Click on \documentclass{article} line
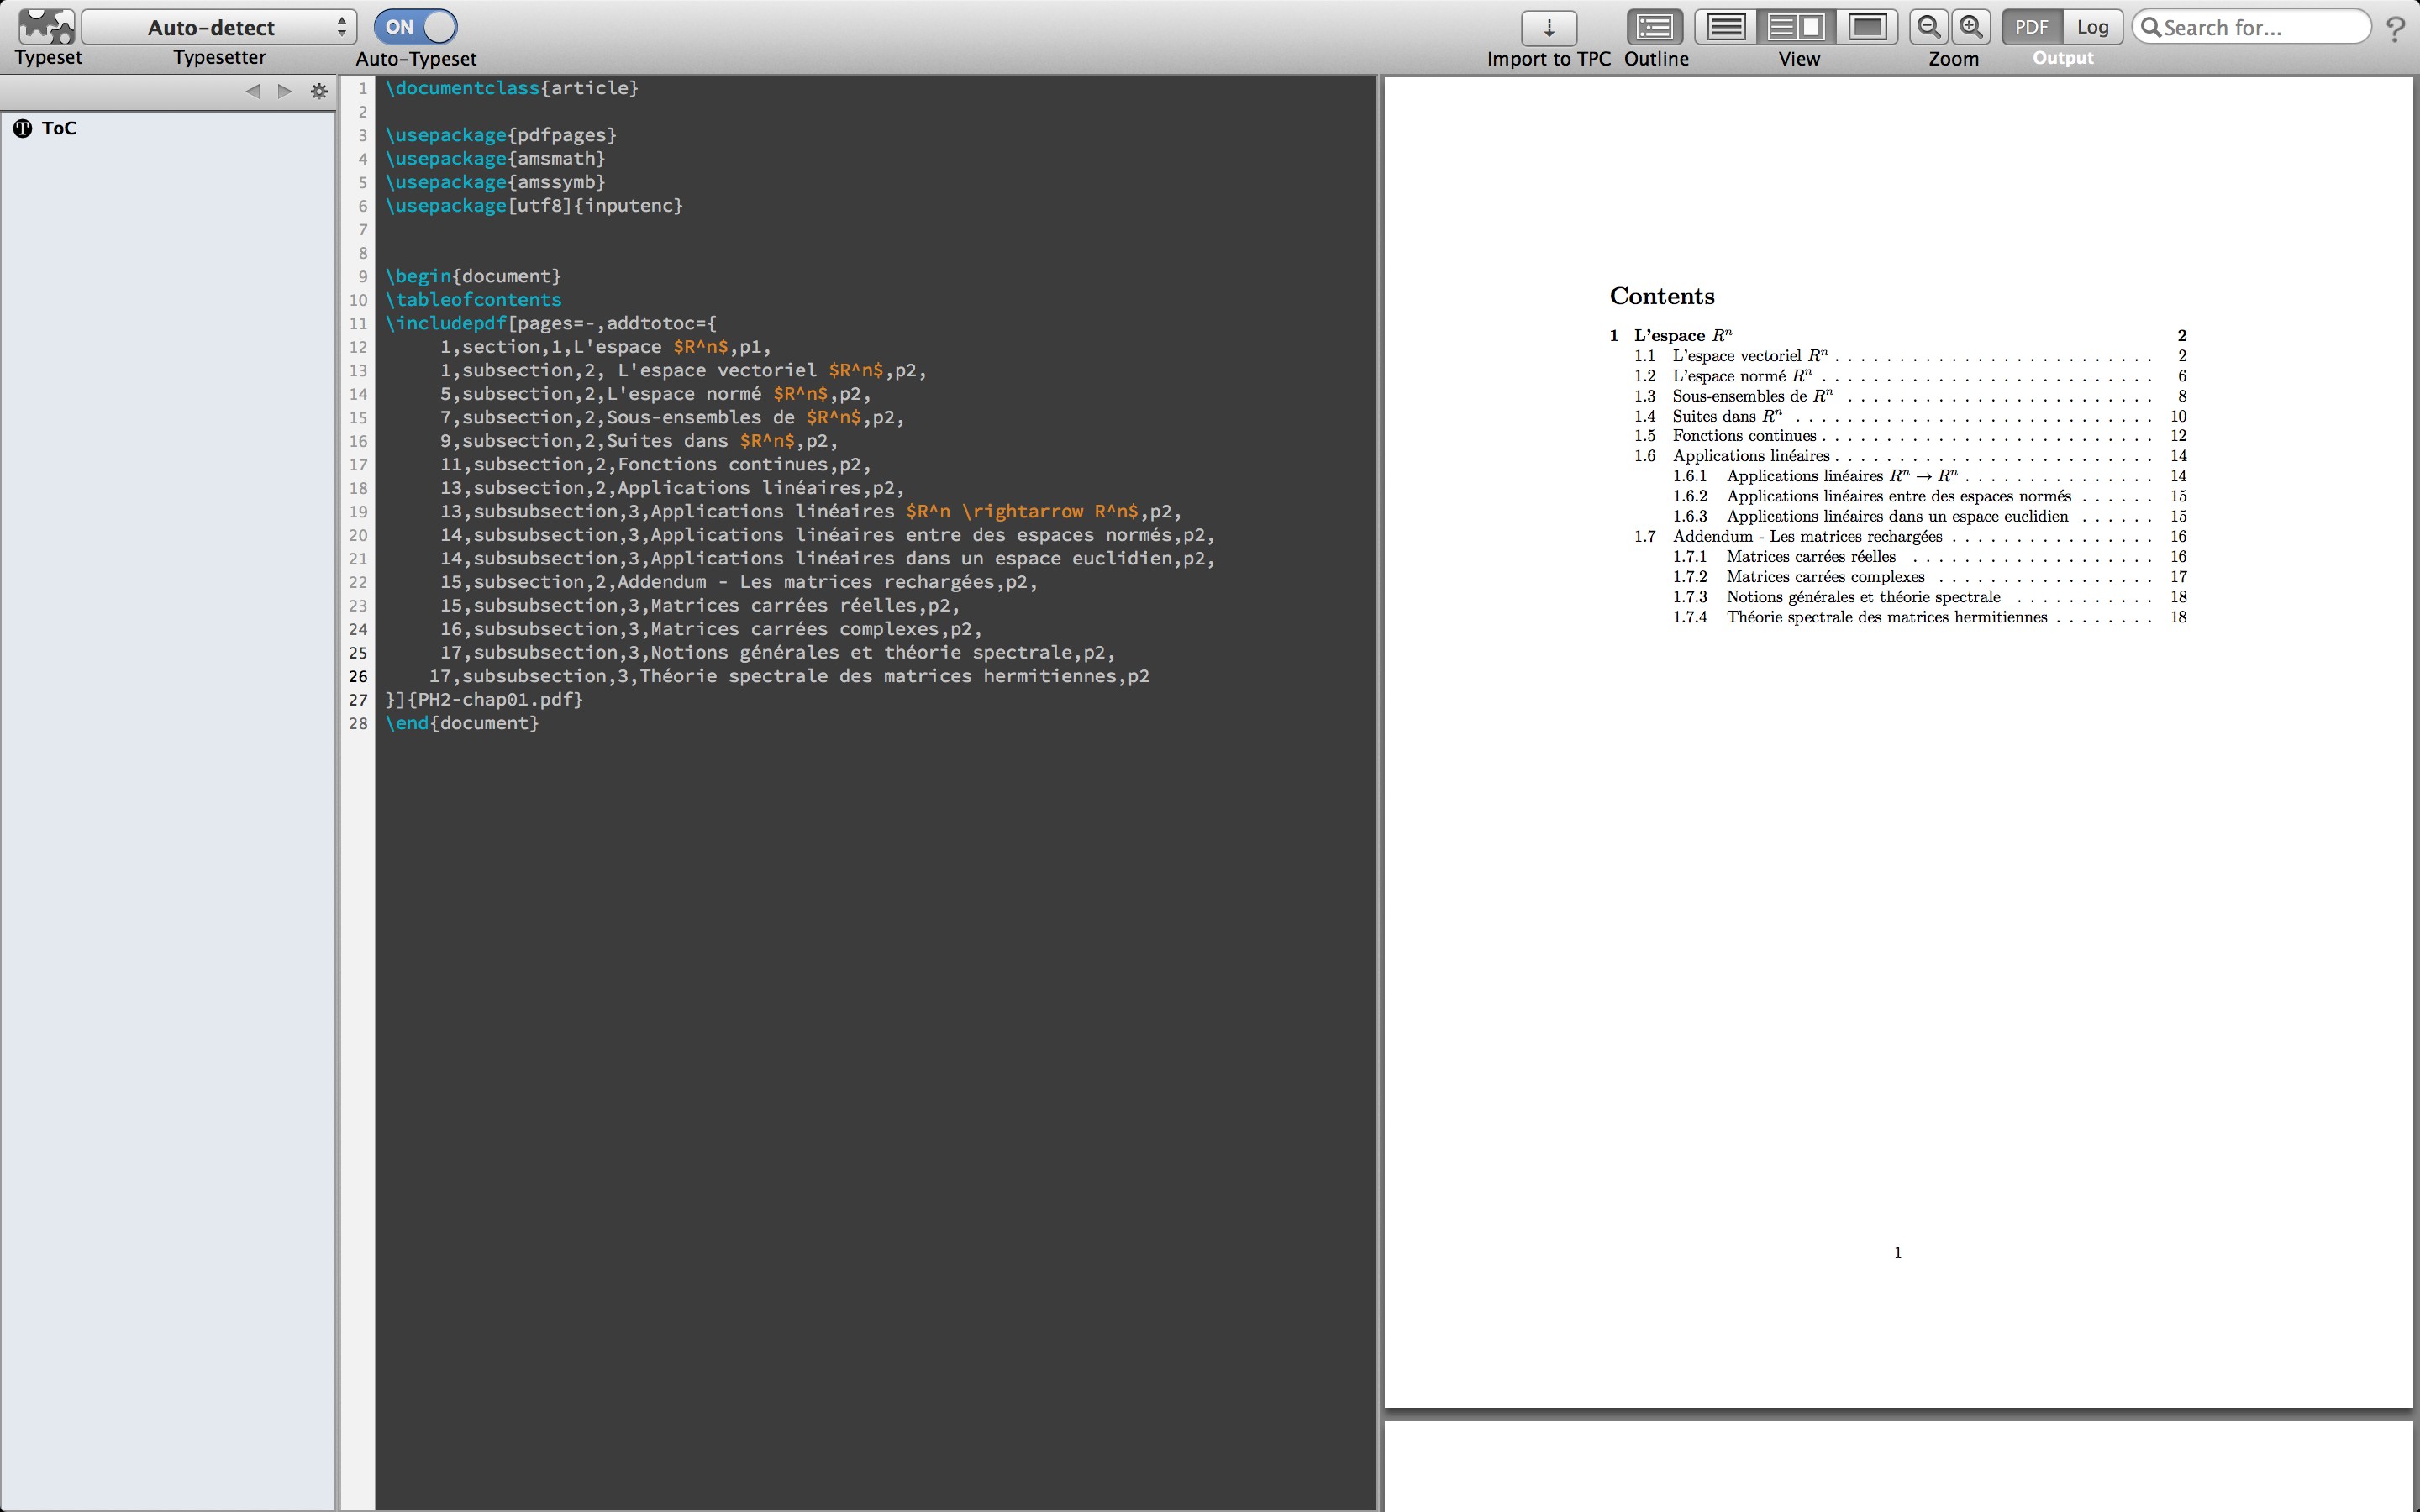The width and height of the screenshot is (2420, 1512). 512,88
